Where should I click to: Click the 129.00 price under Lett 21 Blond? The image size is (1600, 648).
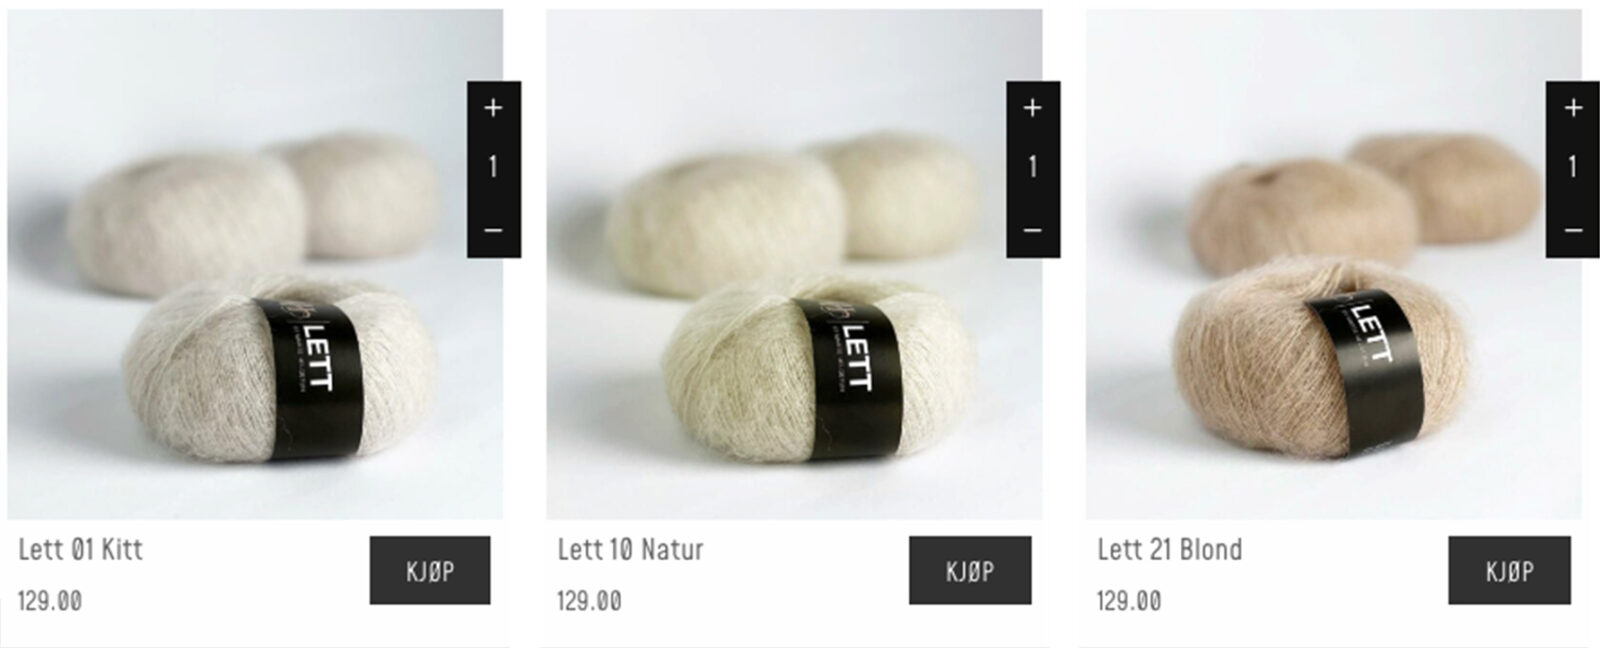pos(1129,601)
